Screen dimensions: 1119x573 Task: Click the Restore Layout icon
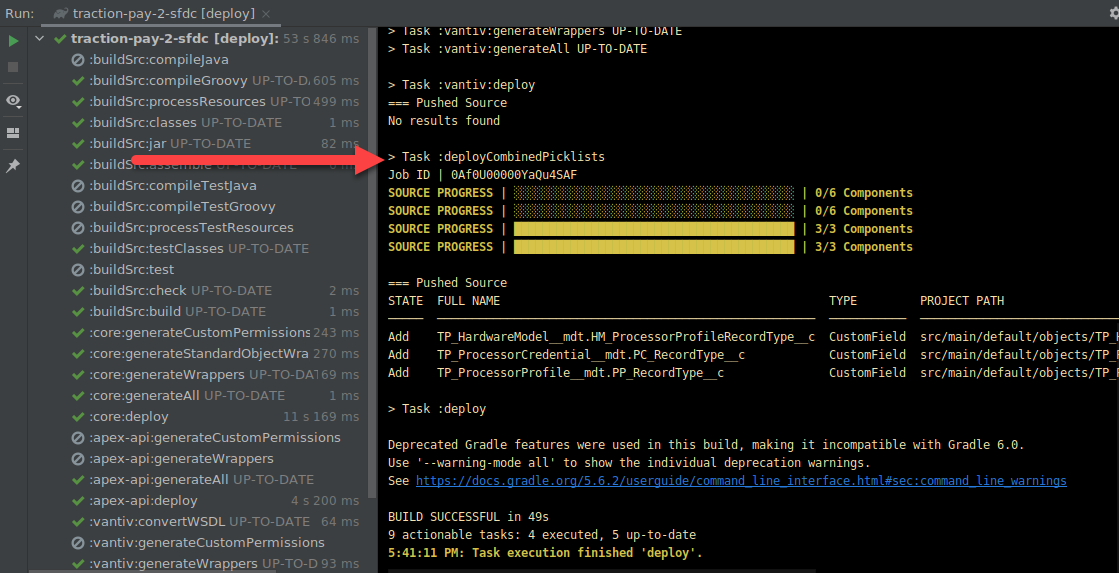coord(13,133)
